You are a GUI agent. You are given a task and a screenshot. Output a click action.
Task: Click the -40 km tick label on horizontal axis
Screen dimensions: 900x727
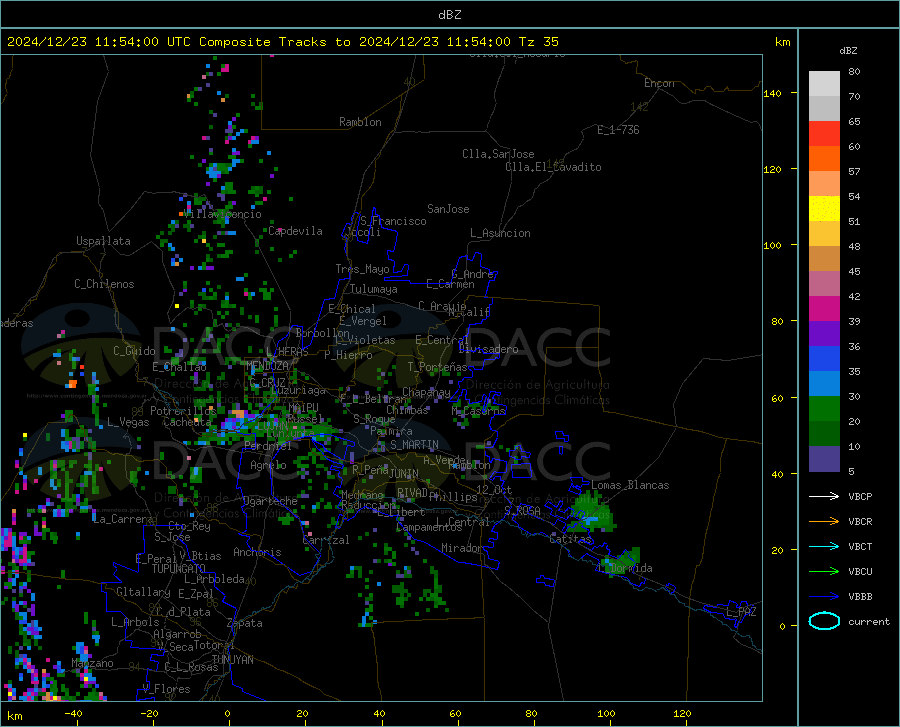73,713
